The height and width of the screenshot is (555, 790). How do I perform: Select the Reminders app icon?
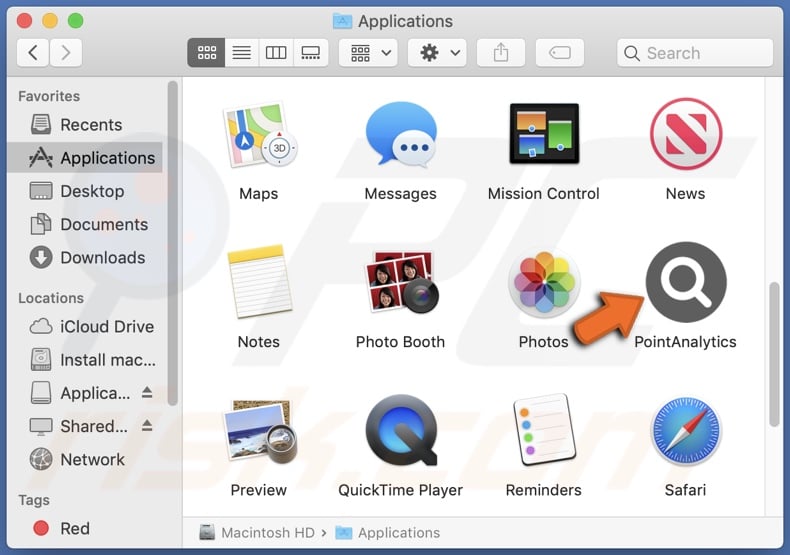544,431
